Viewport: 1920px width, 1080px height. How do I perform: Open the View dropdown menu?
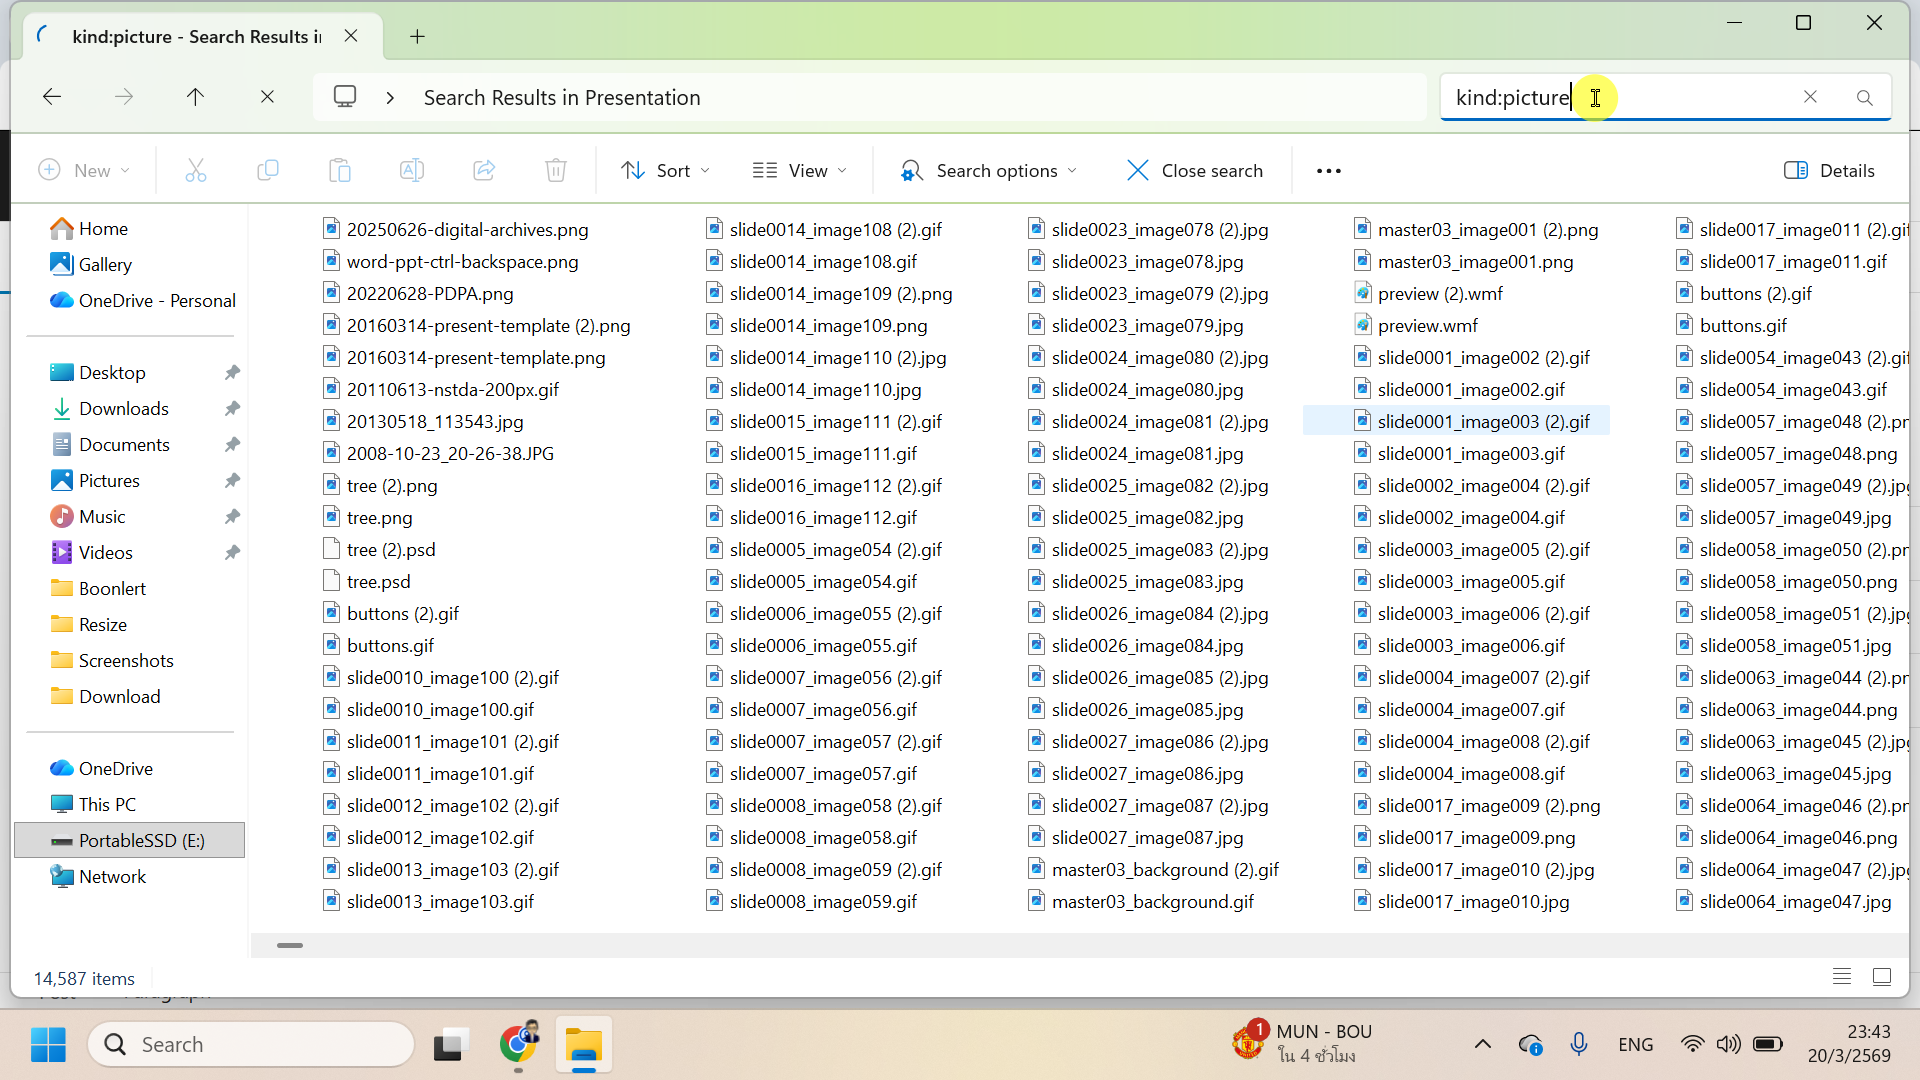click(x=800, y=171)
